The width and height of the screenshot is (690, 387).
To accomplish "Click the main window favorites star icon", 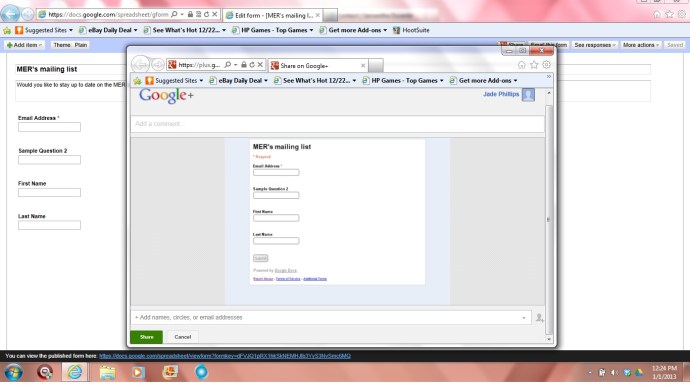I will click(x=669, y=15).
